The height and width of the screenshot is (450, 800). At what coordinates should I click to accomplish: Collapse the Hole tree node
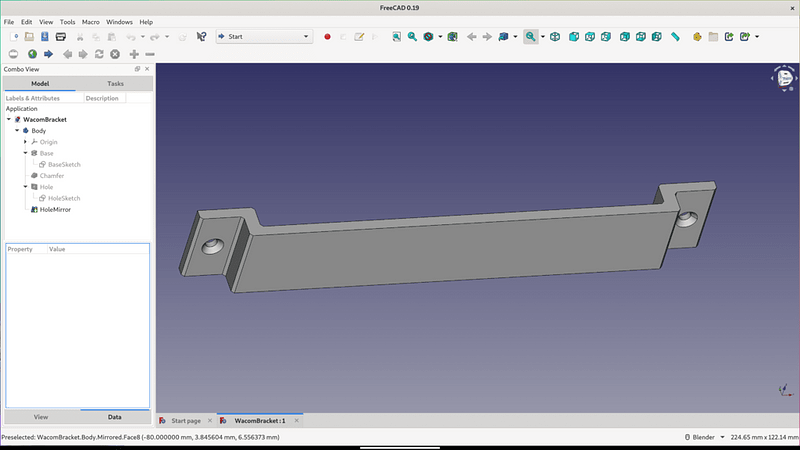coord(25,187)
